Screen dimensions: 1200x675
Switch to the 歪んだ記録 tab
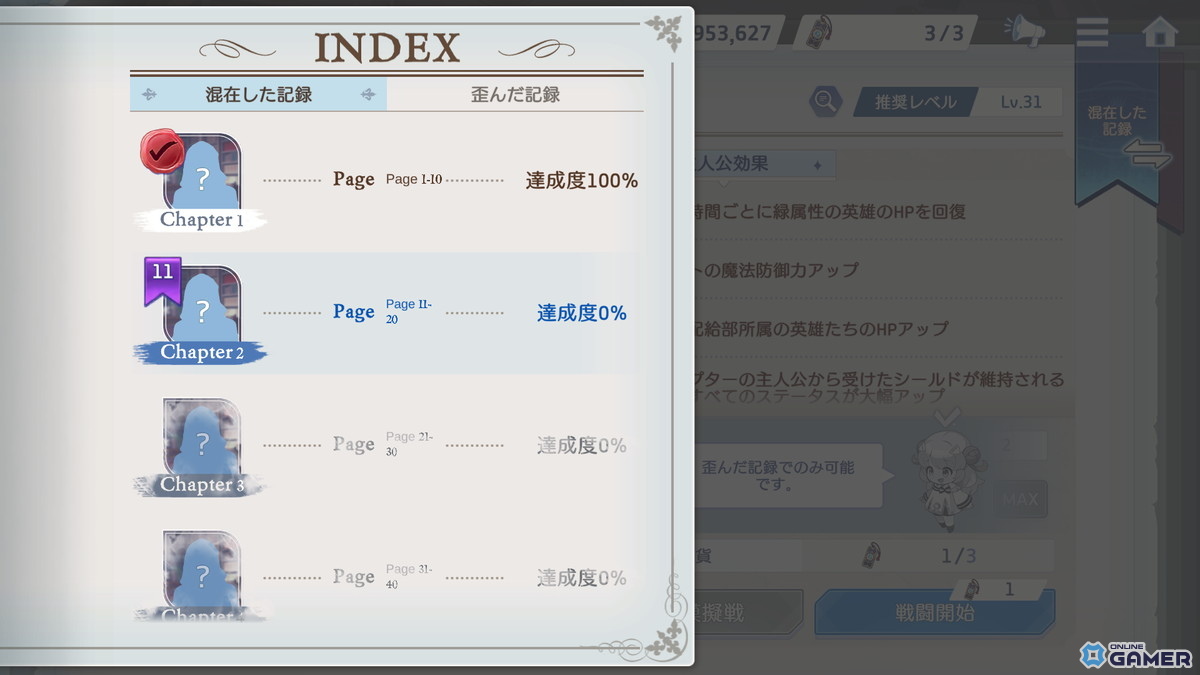515,93
